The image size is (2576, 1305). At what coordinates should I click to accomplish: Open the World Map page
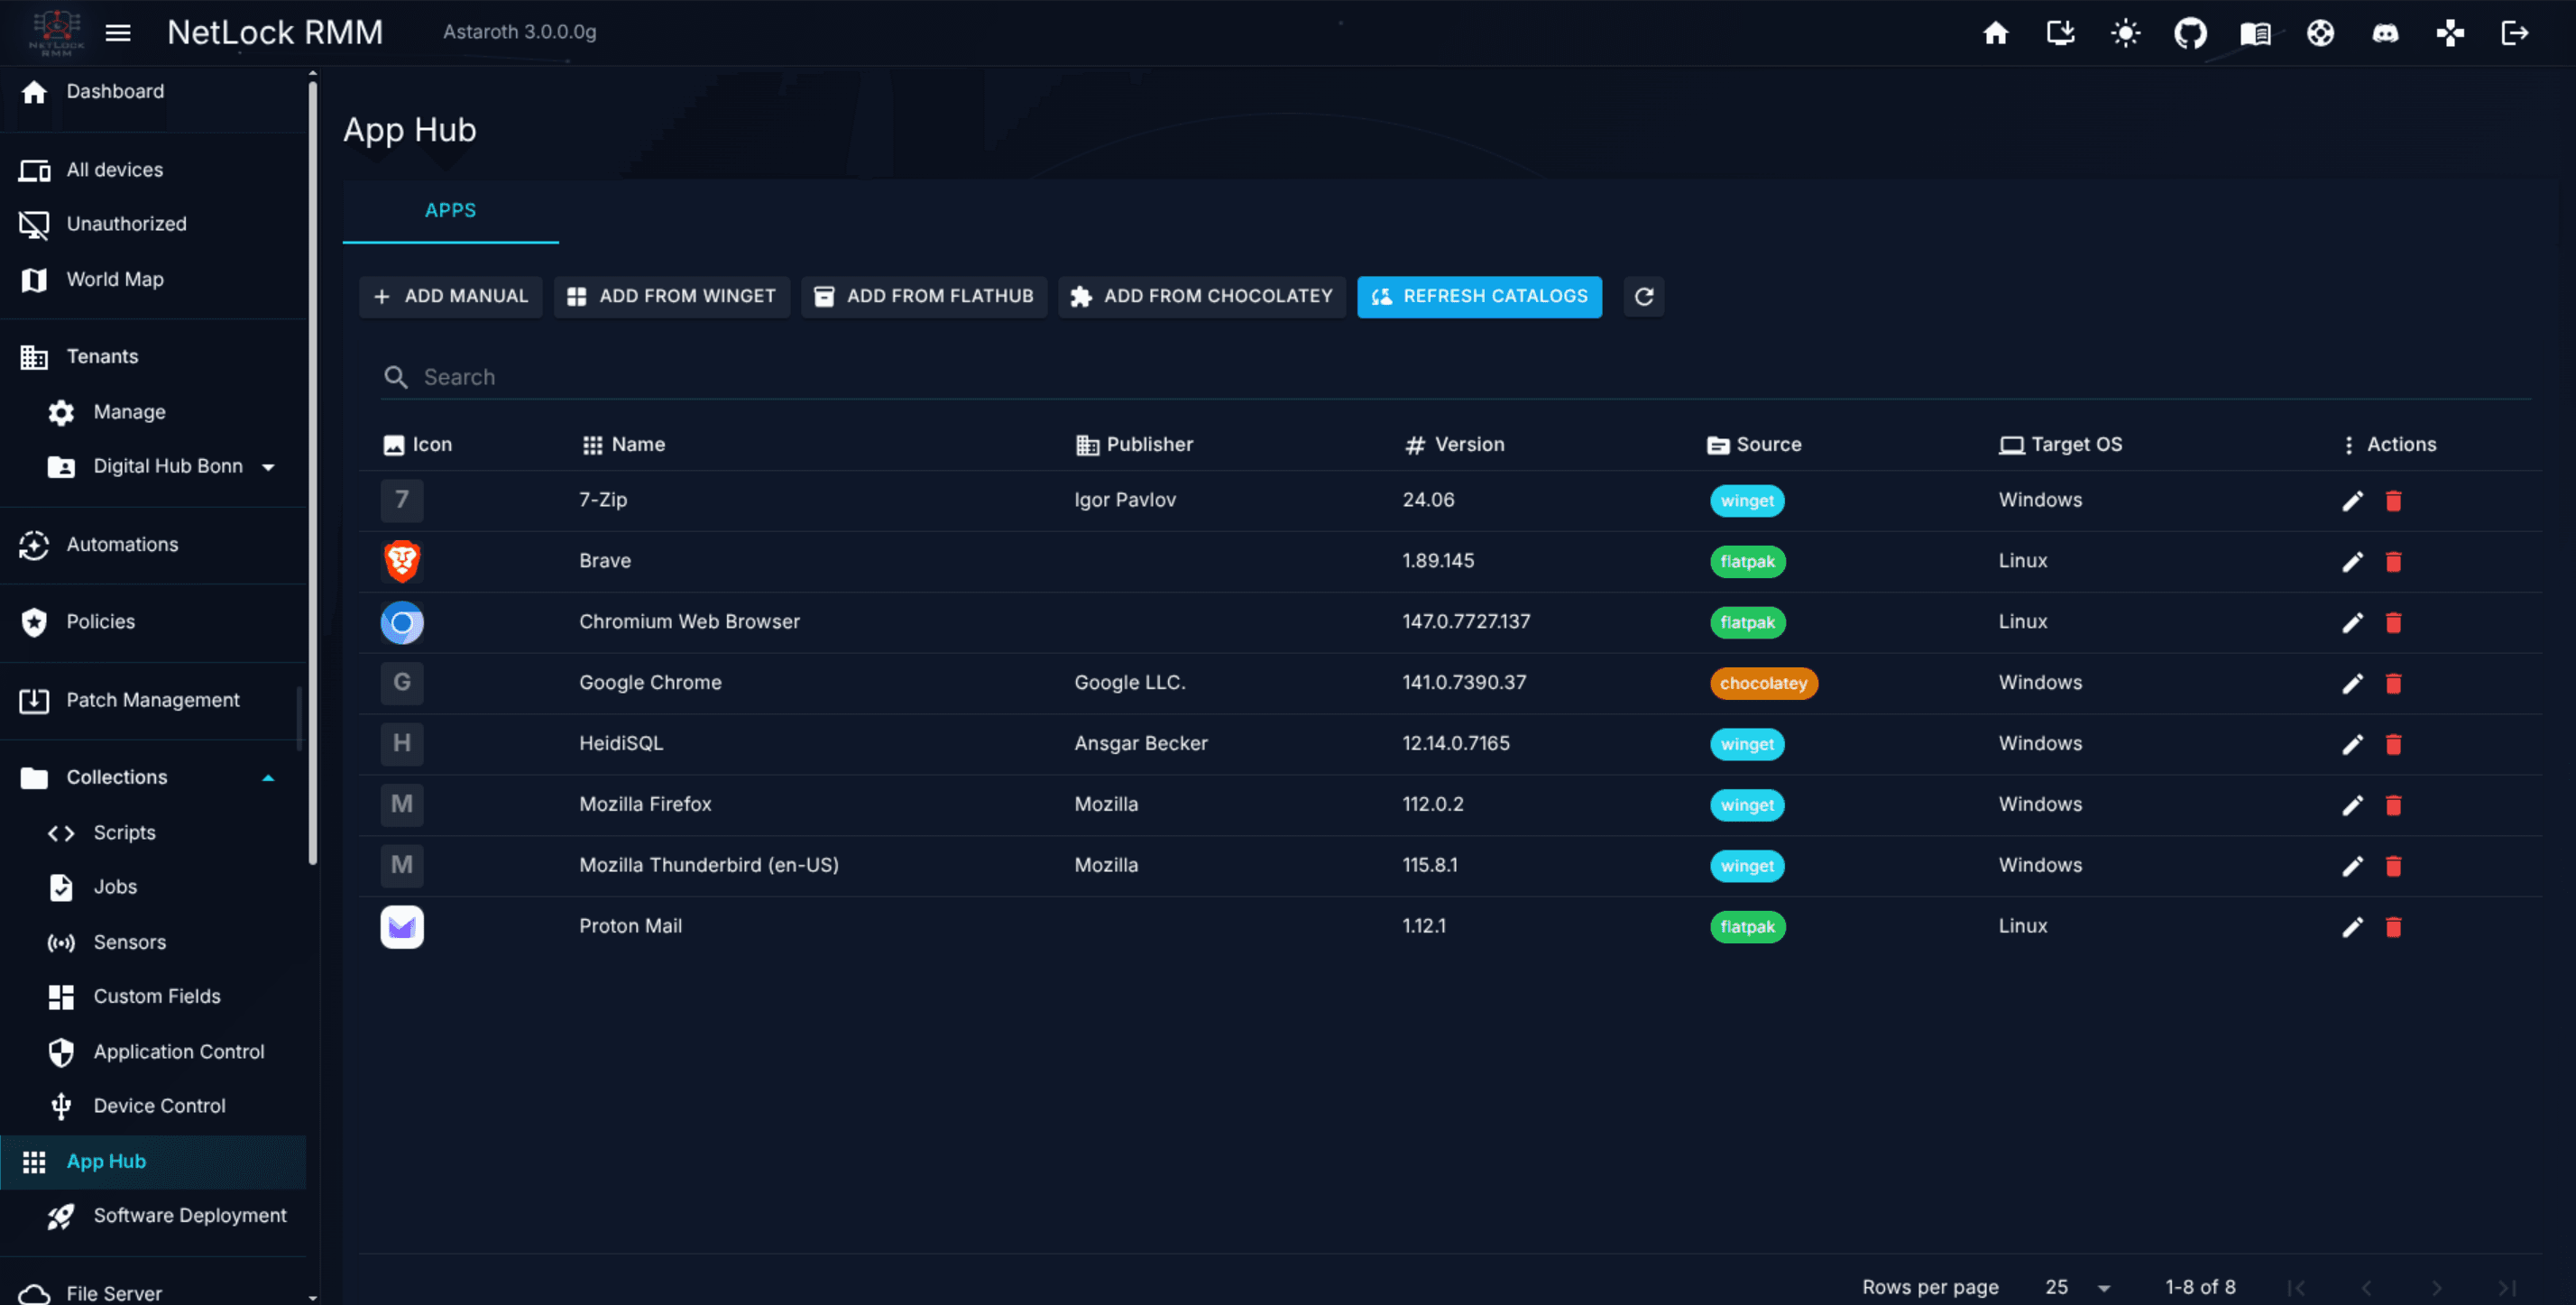tap(153, 280)
